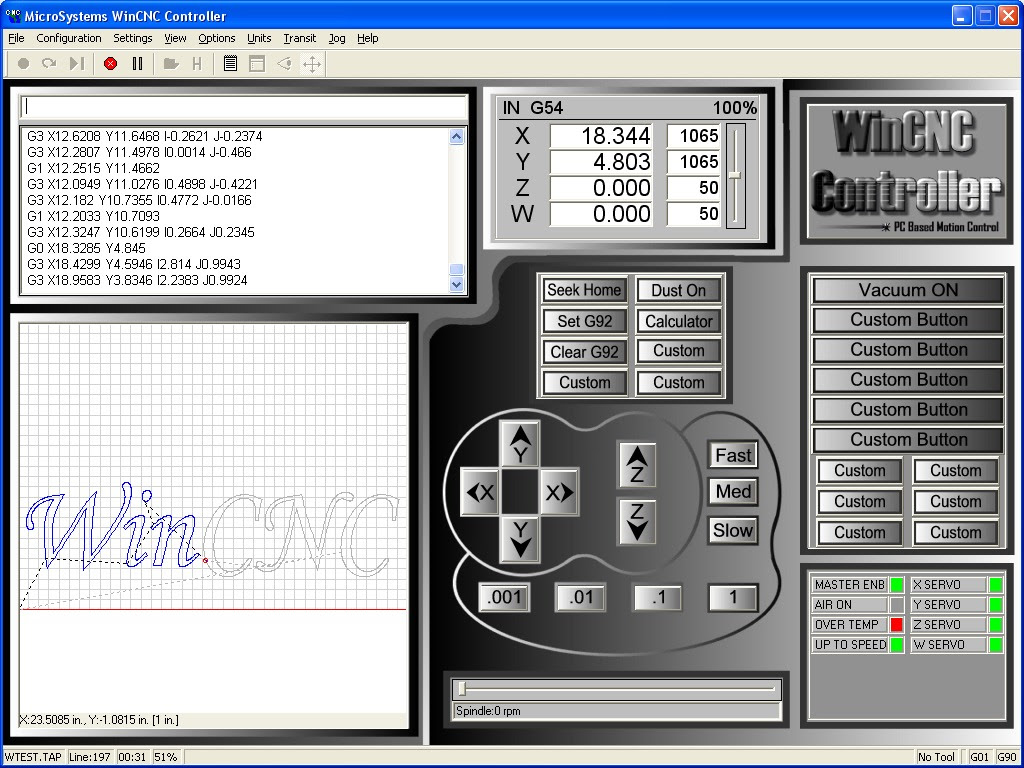Click the red abort/stop toolbar icon
The height and width of the screenshot is (768, 1024).
pyautogui.click(x=110, y=64)
